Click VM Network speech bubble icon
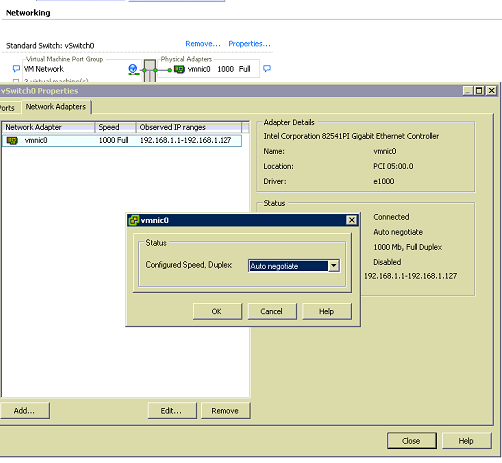502x463 pixels. click(16, 69)
